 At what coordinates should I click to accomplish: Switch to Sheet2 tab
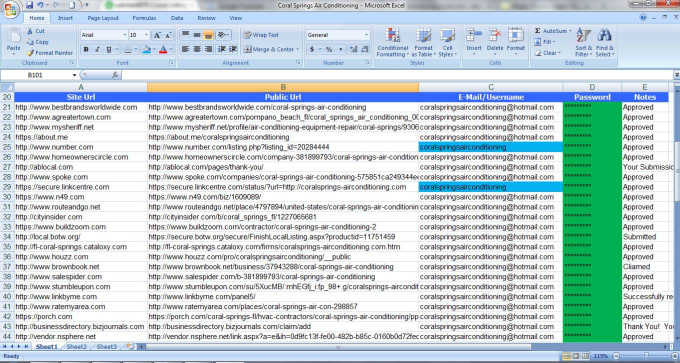click(77, 347)
